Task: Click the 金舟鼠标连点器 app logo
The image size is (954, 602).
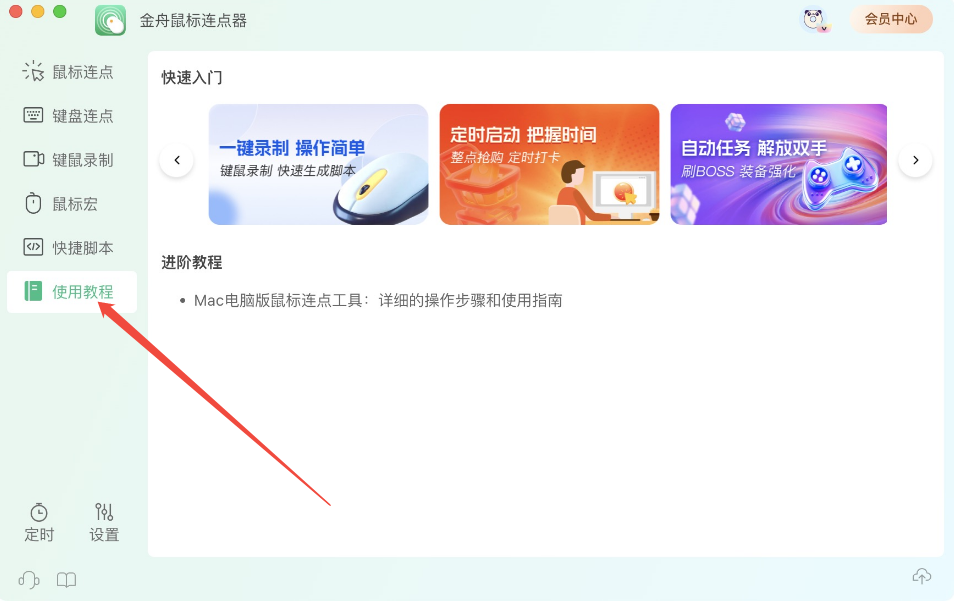Action: (111, 20)
